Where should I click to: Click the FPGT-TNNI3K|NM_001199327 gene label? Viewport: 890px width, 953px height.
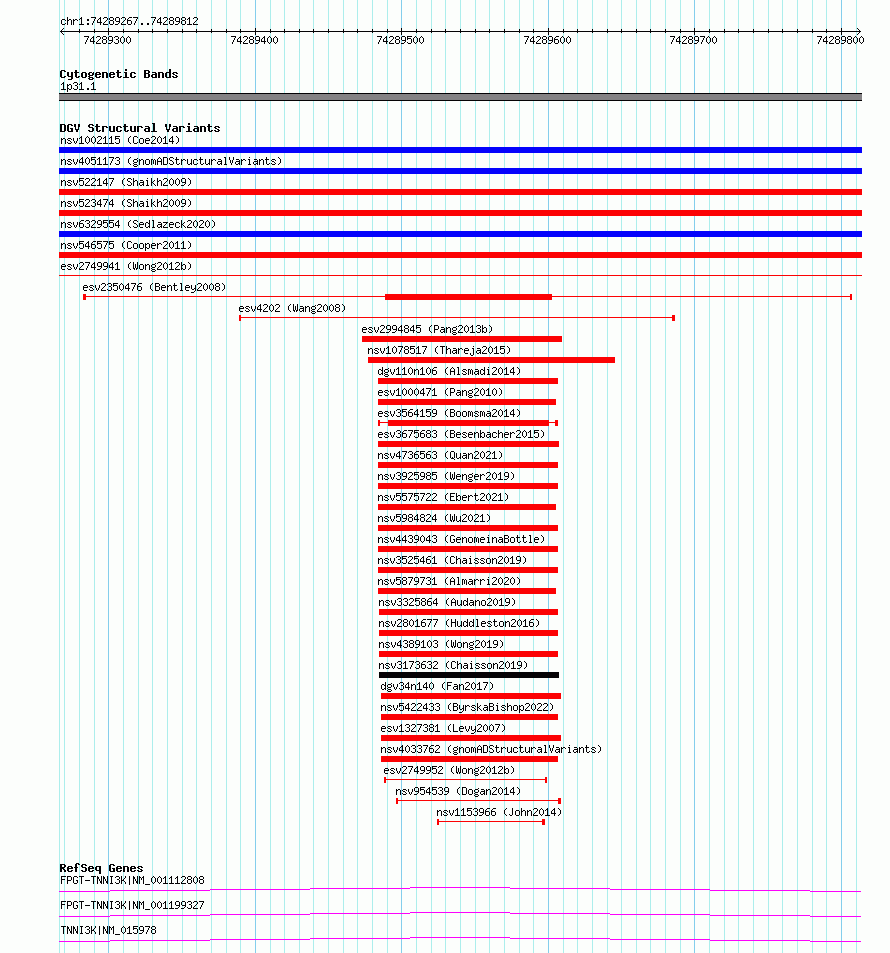(132, 906)
